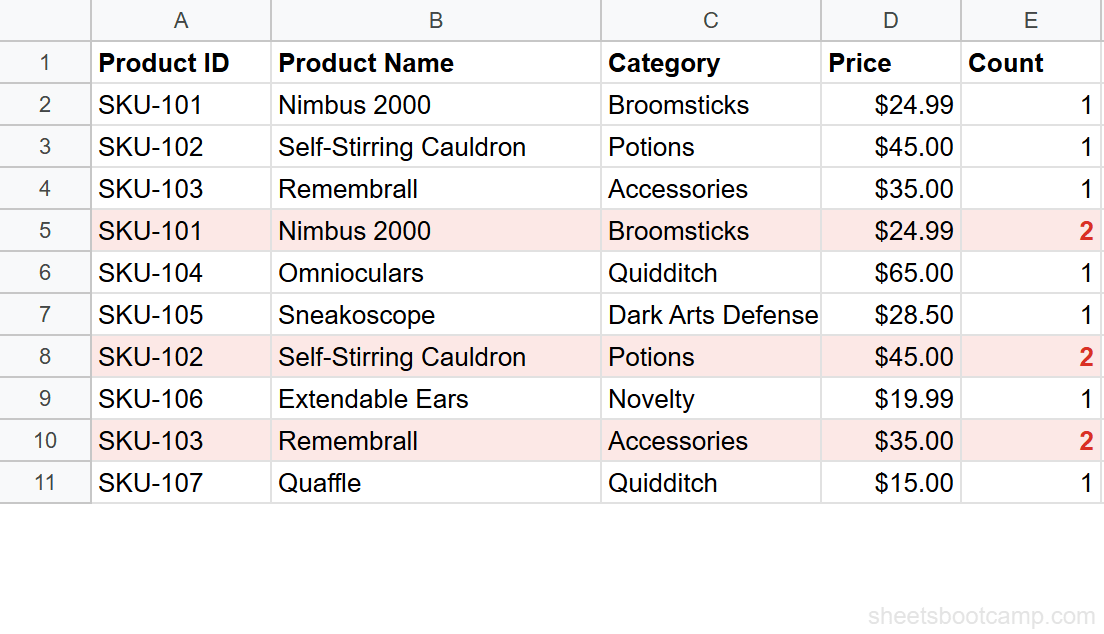This screenshot has height=634, width=1104.
Task: Select row 11 header
Action: pyautogui.click(x=45, y=483)
